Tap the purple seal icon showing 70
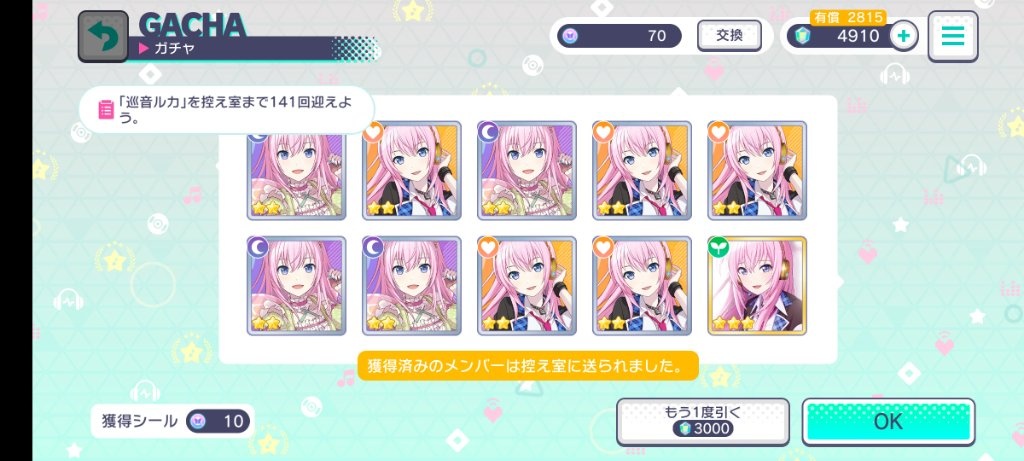Image resolution: width=1024 pixels, height=461 pixels. click(569, 36)
